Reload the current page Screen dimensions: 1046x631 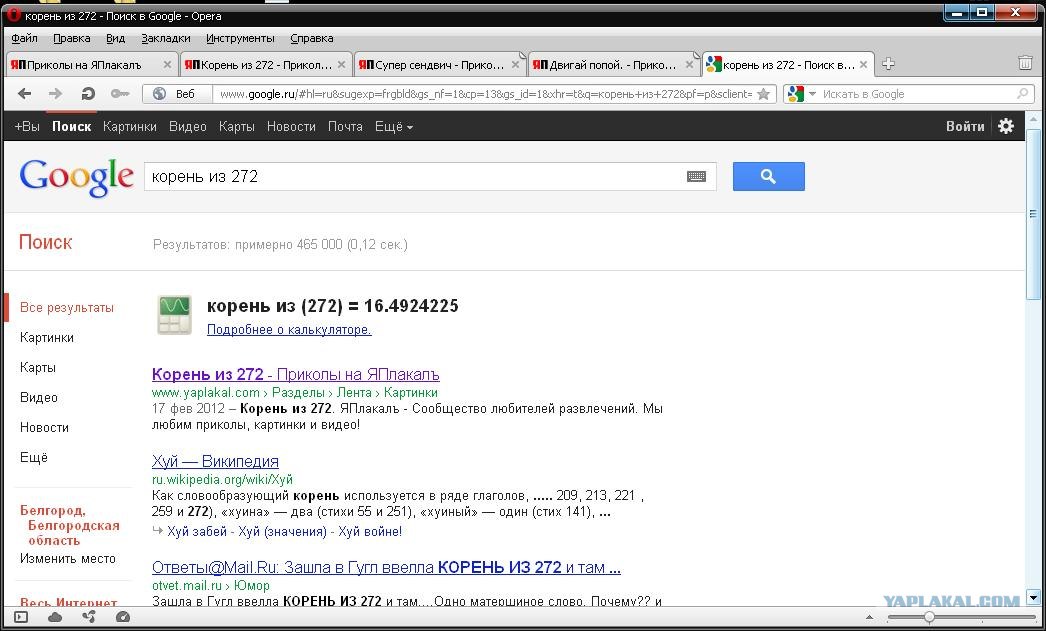pos(88,94)
